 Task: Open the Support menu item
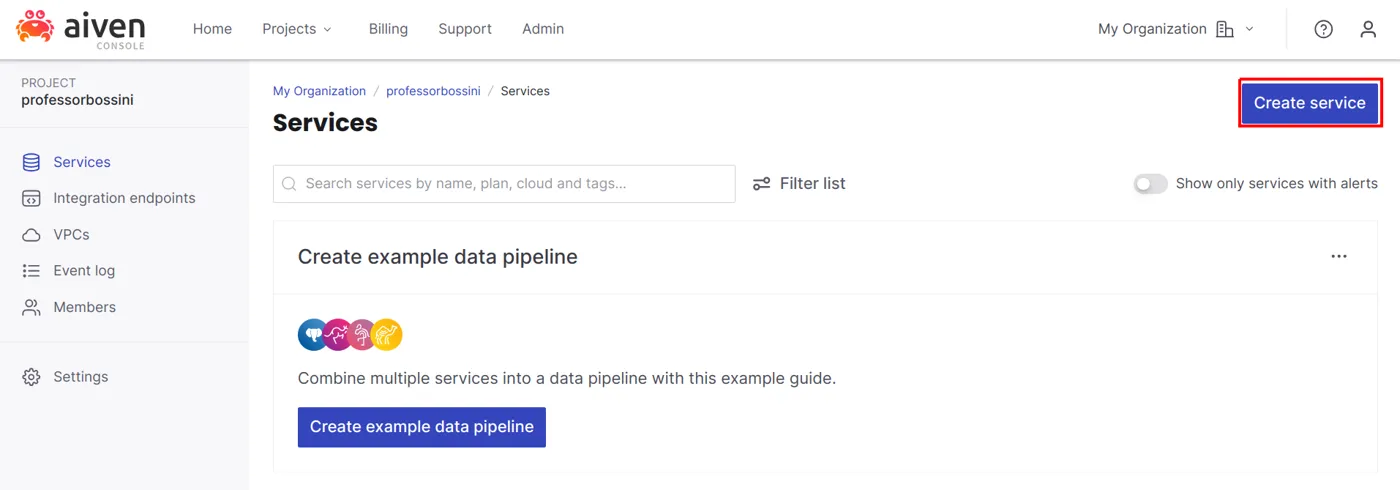[x=465, y=29]
